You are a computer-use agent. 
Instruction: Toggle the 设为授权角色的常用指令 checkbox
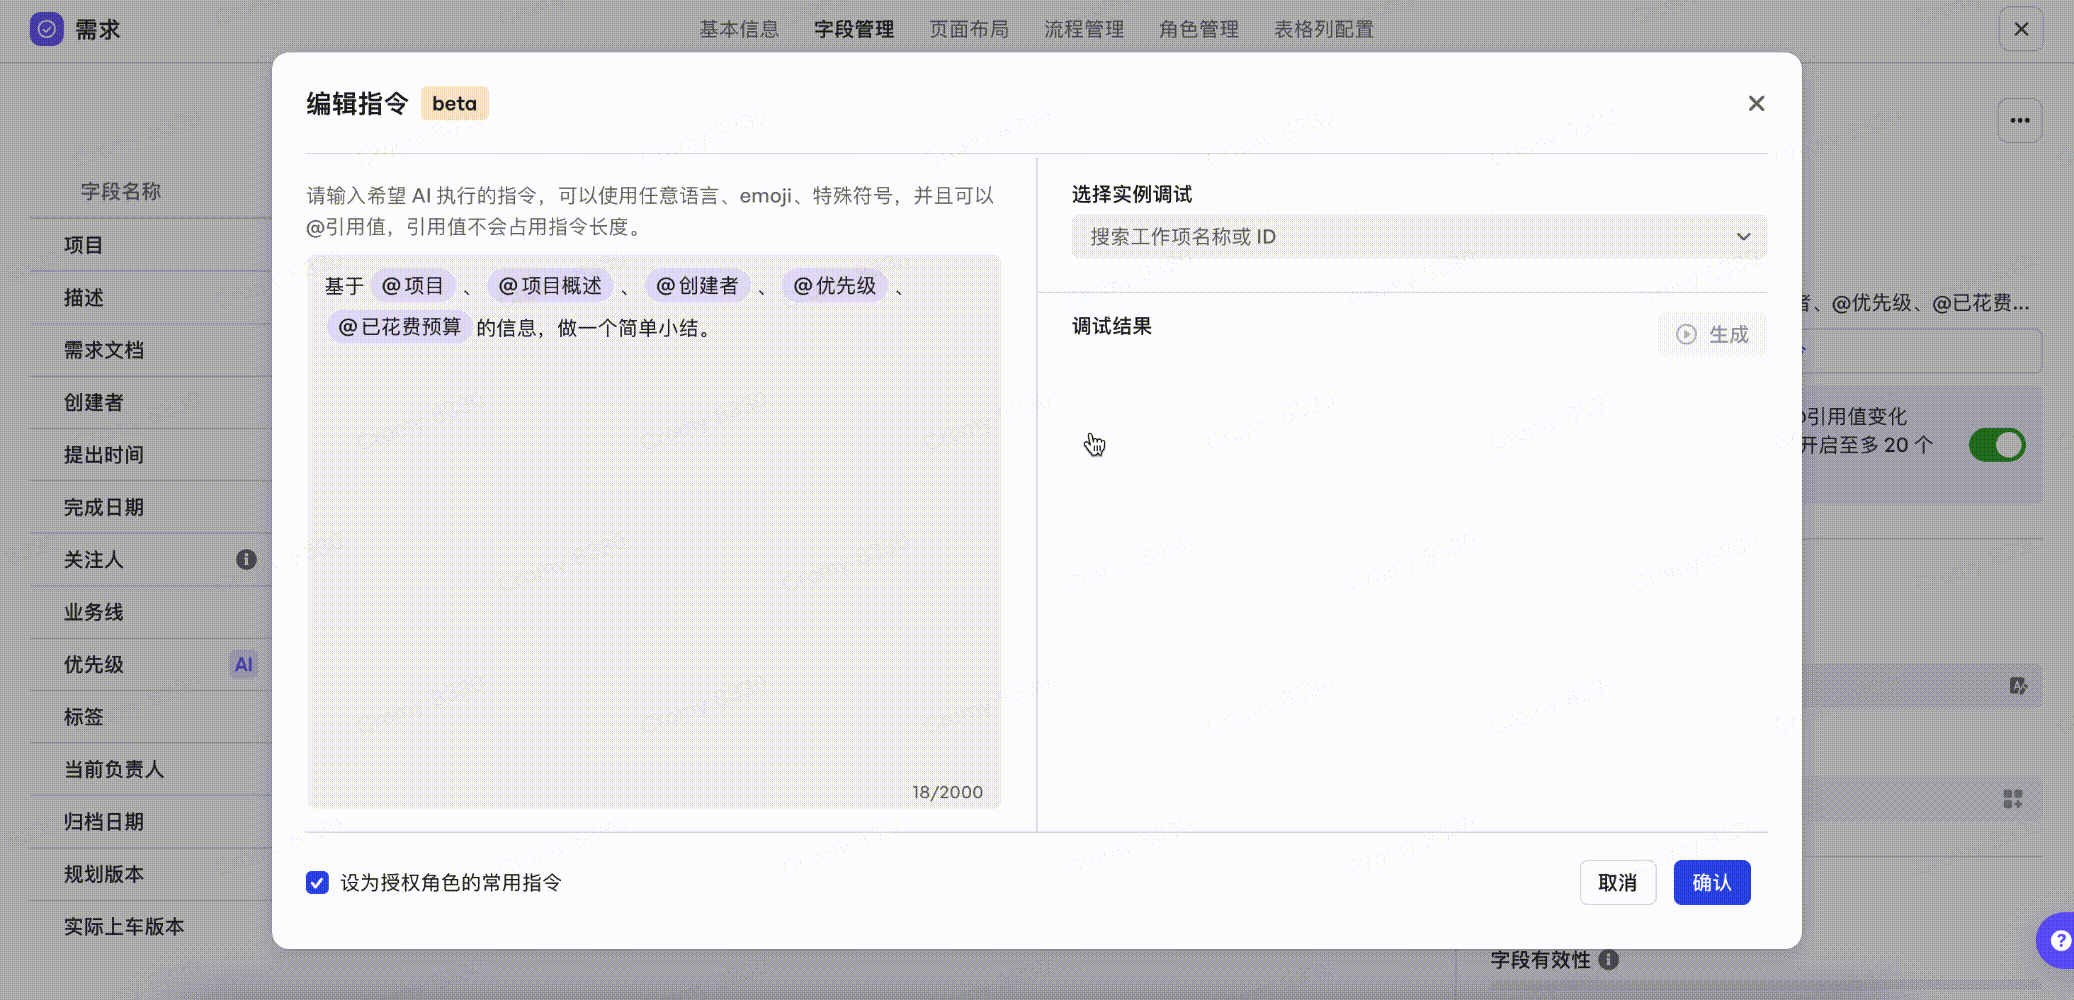(317, 883)
